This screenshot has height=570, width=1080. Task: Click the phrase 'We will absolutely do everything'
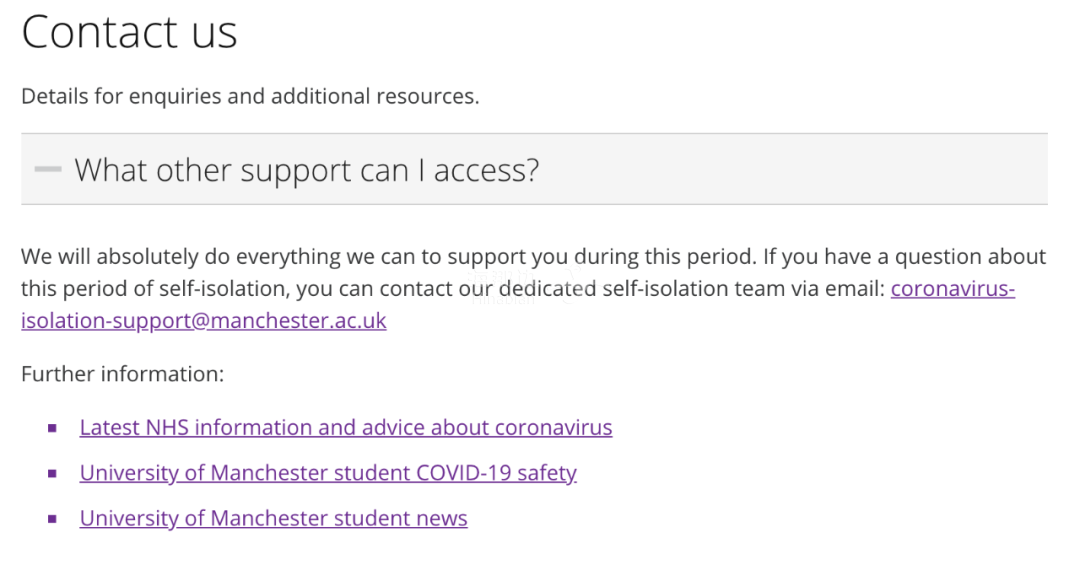tap(181, 257)
